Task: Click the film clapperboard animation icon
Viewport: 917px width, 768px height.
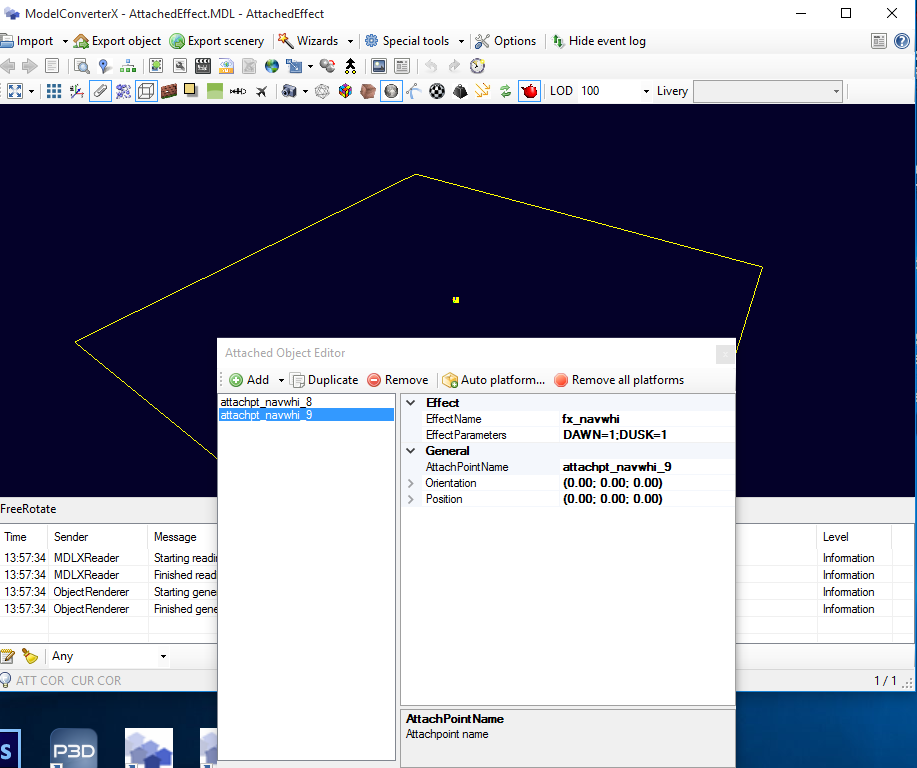Action: point(203,66)
